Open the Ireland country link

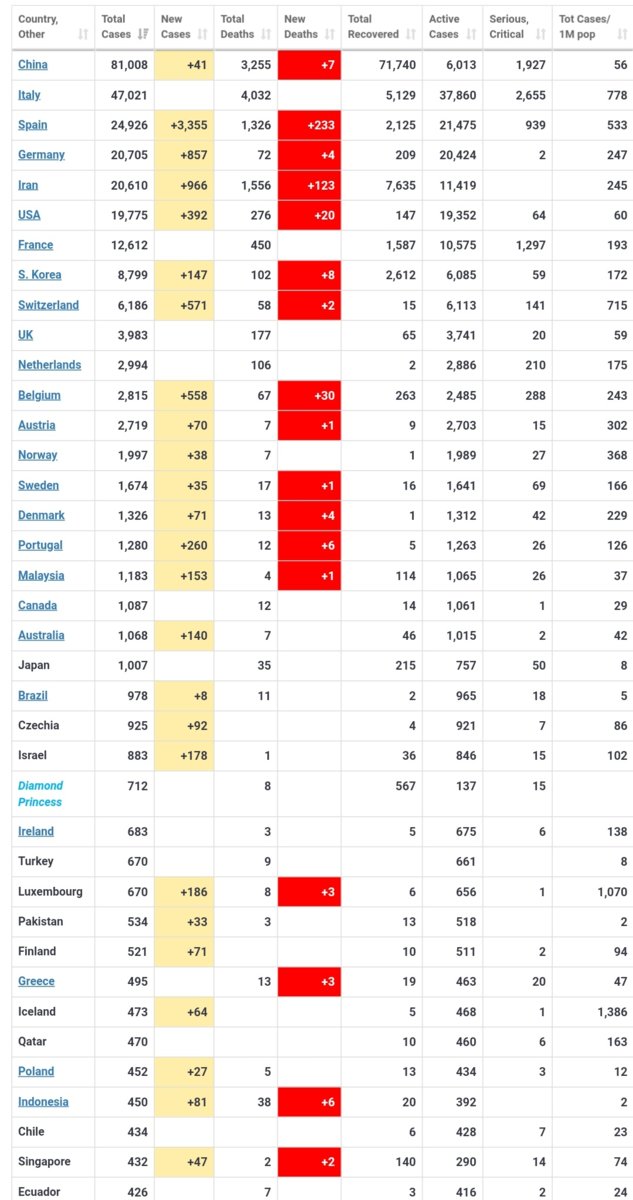pos(36,831)
